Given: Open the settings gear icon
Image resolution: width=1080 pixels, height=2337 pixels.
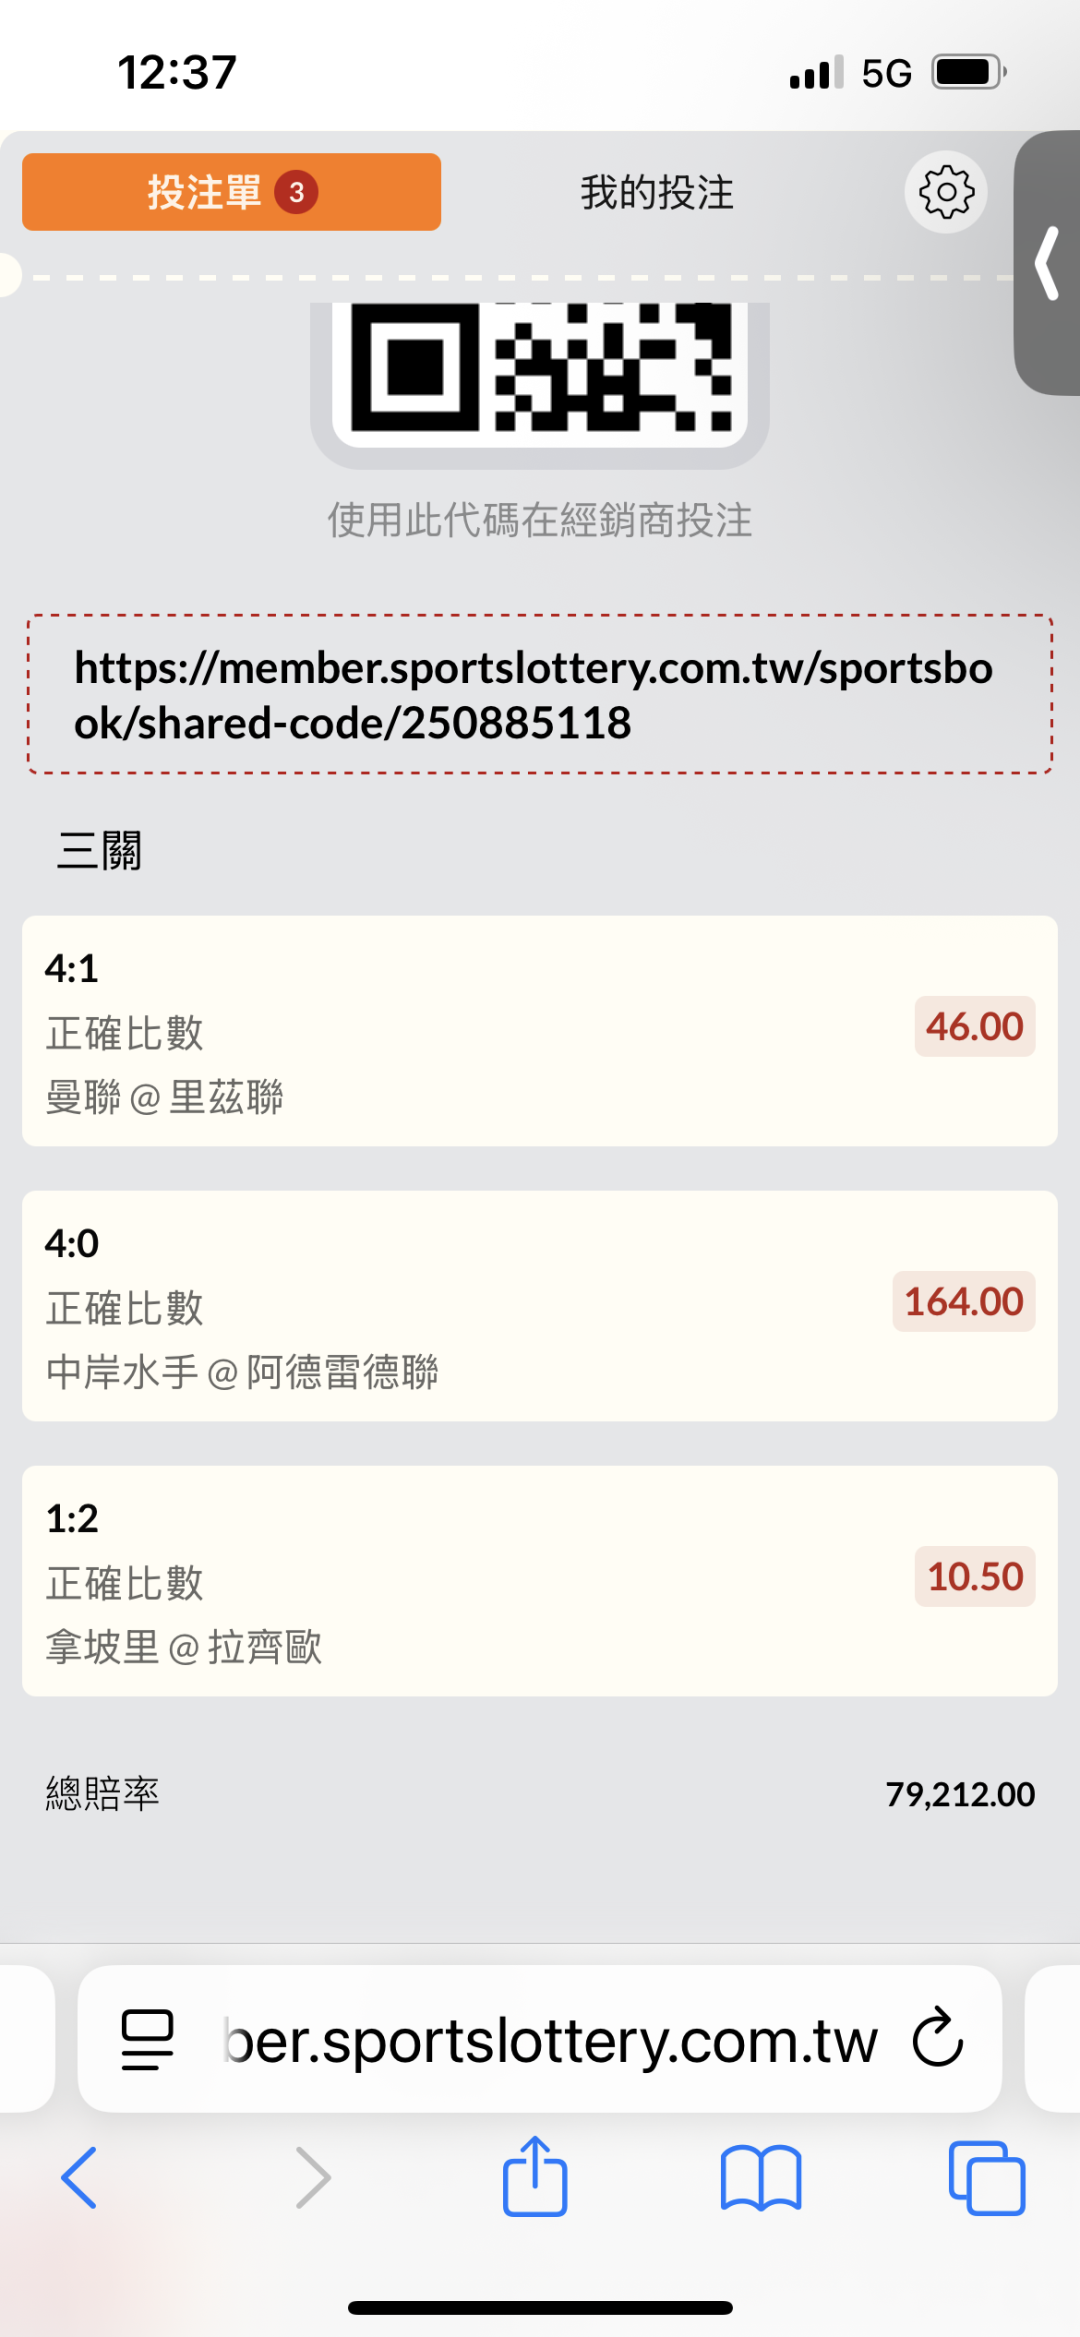Looking at the screenshot, I should 945,192.
